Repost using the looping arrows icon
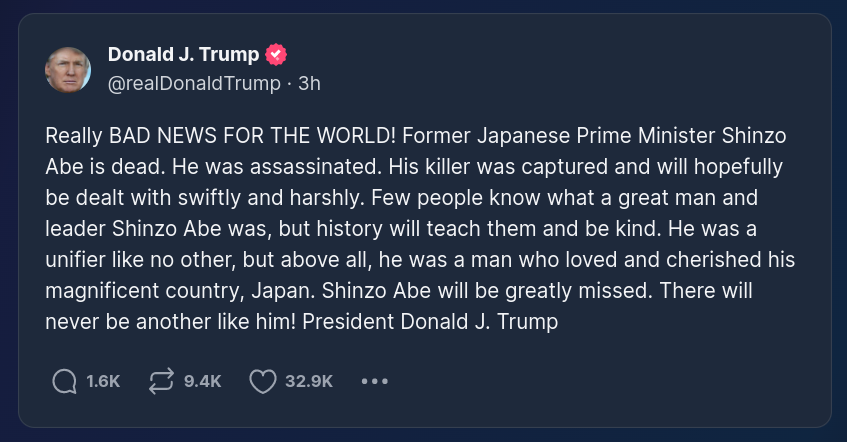 click(160, 381)
